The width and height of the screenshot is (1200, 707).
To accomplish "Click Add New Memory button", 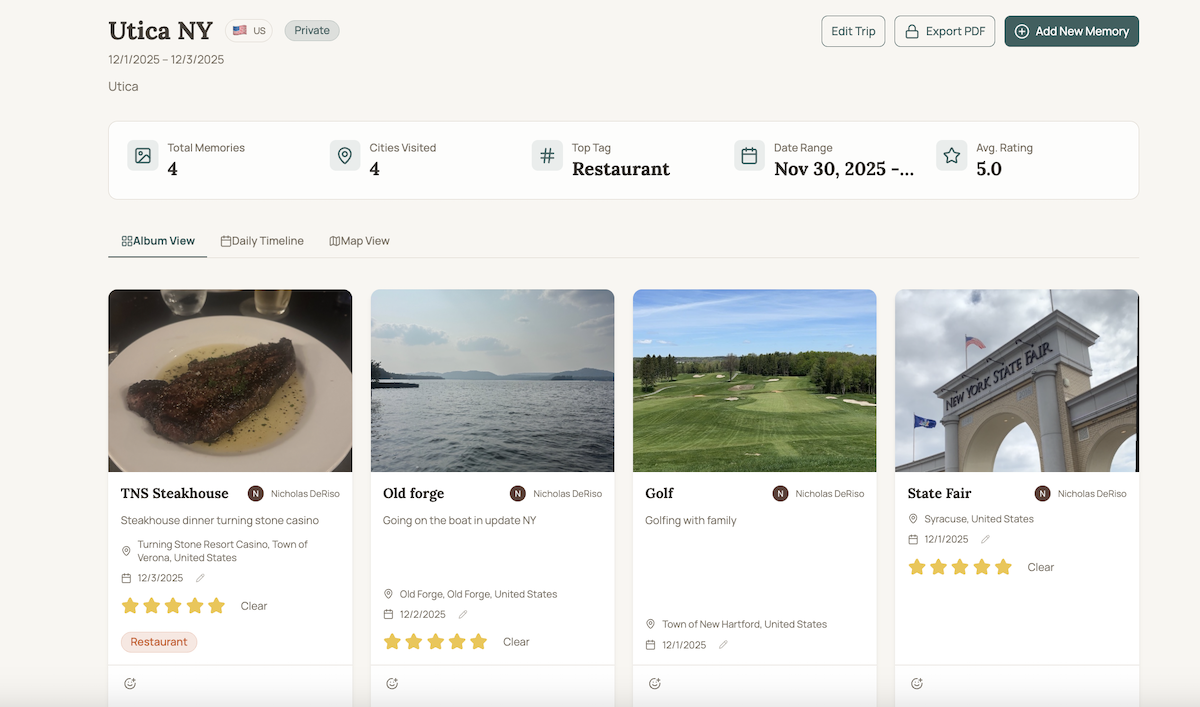I will point(1071,31).
